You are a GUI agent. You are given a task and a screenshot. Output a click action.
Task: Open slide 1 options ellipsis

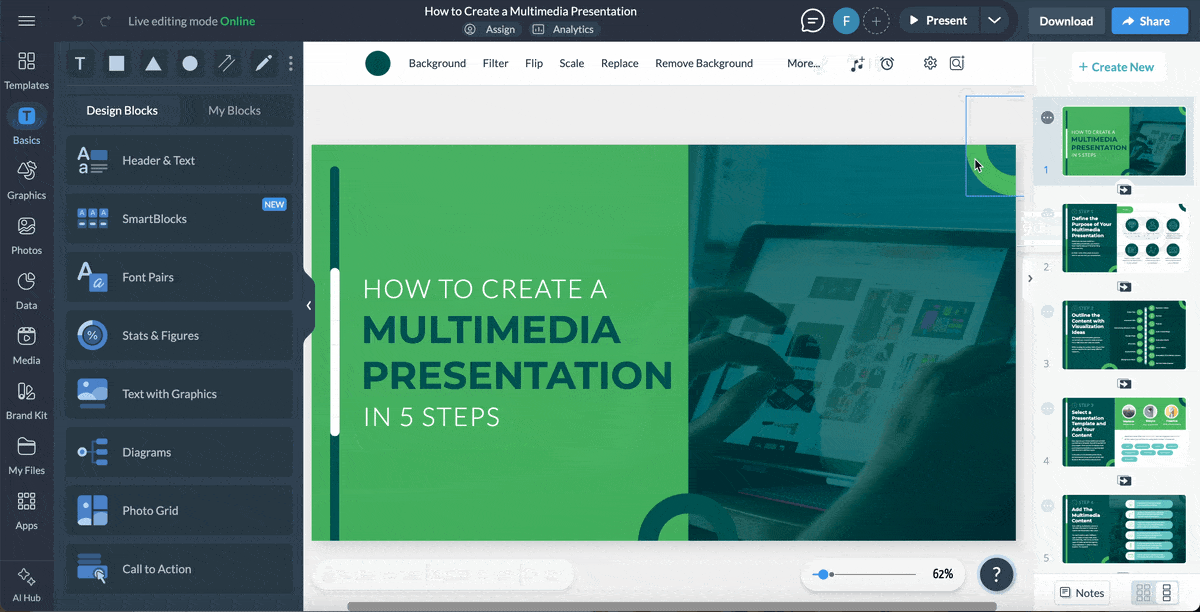coord(1047,118)
